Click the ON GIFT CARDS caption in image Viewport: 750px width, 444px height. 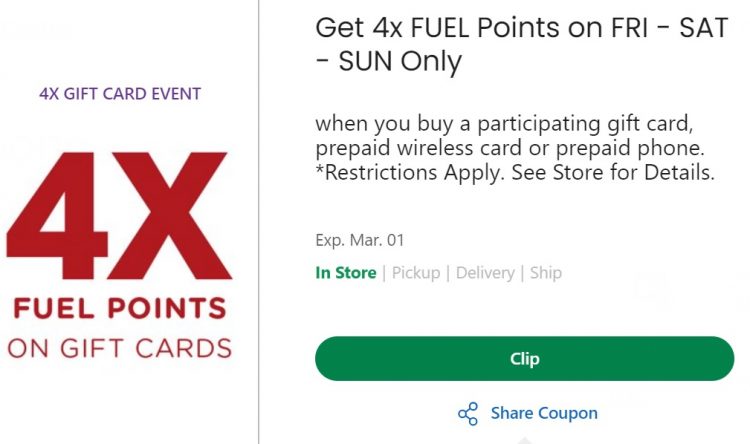pyautogui.click(x=120, y=348)
